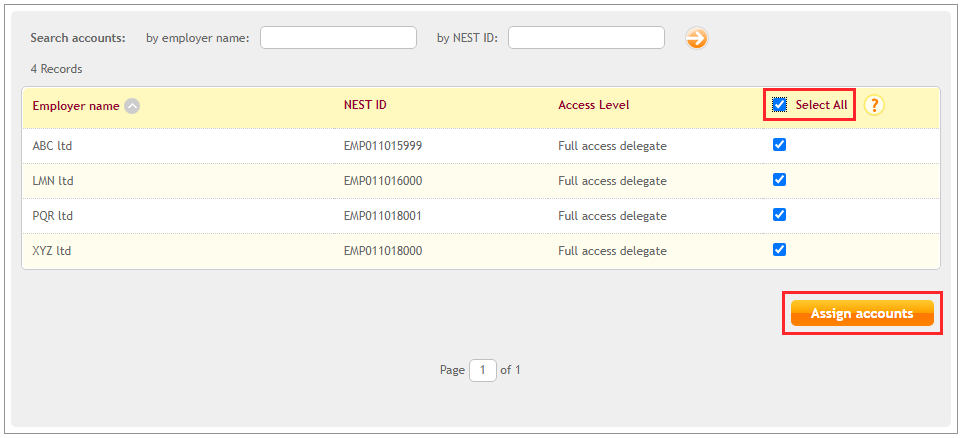Viewport: 962px width, 438px height.
Task: Select the page number box
Action: tap(483, 370)
